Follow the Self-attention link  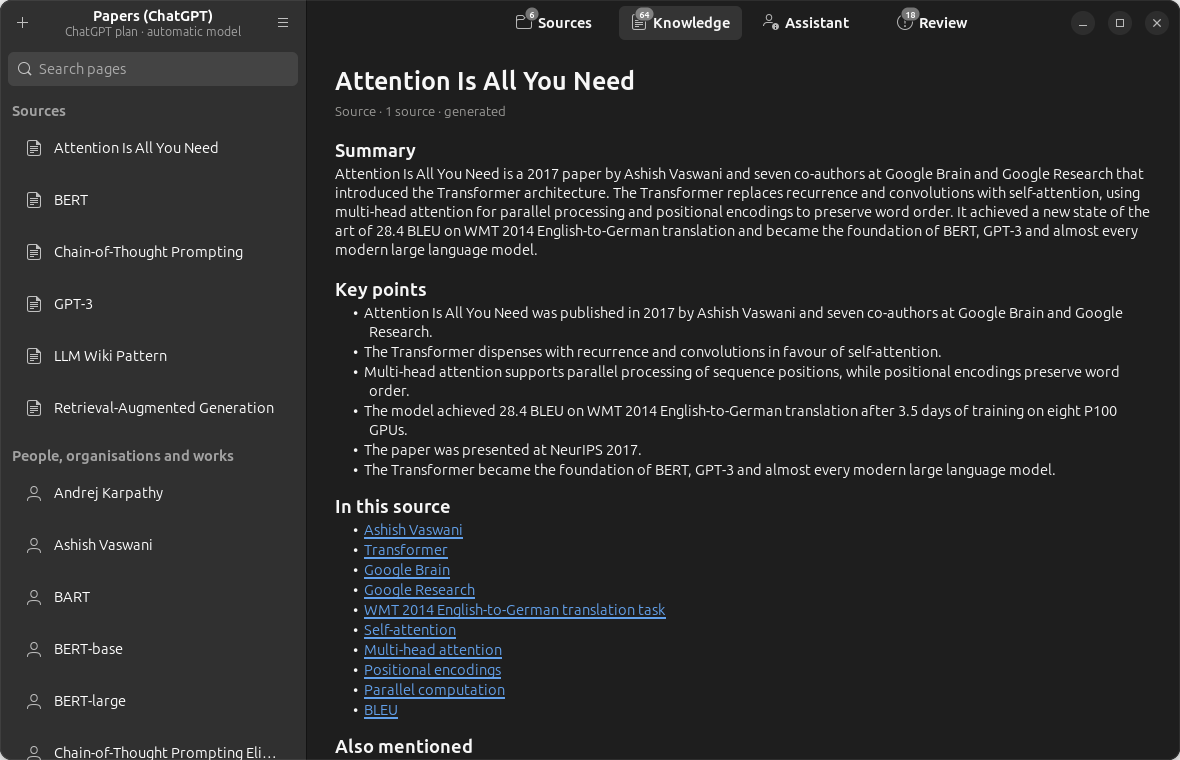410,630
